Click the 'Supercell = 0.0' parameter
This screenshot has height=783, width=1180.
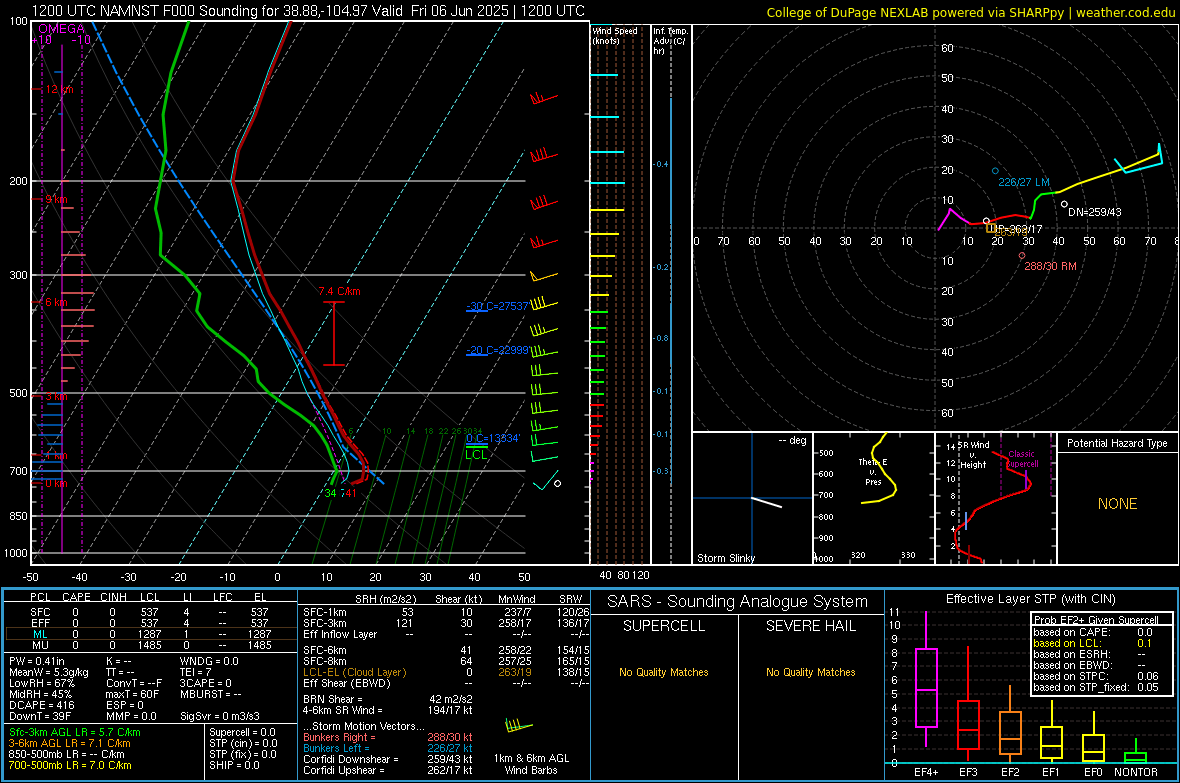(x=242, y=733)
